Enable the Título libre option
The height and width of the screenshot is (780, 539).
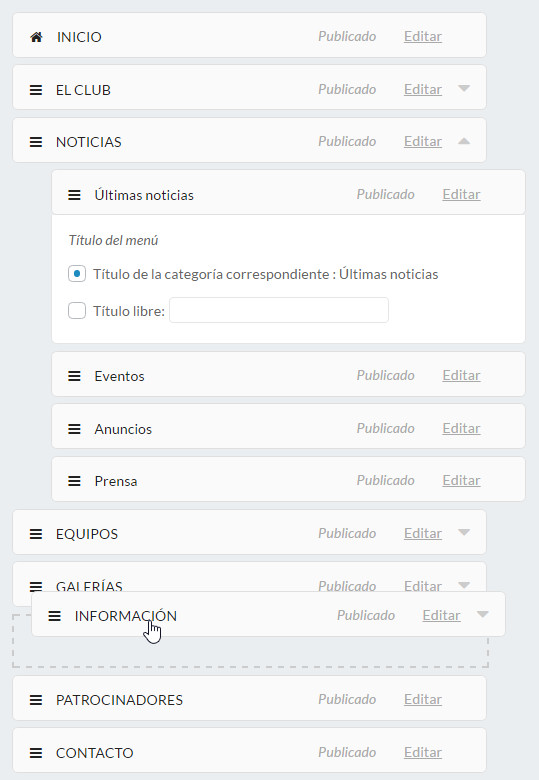click(x=77, y=311)
